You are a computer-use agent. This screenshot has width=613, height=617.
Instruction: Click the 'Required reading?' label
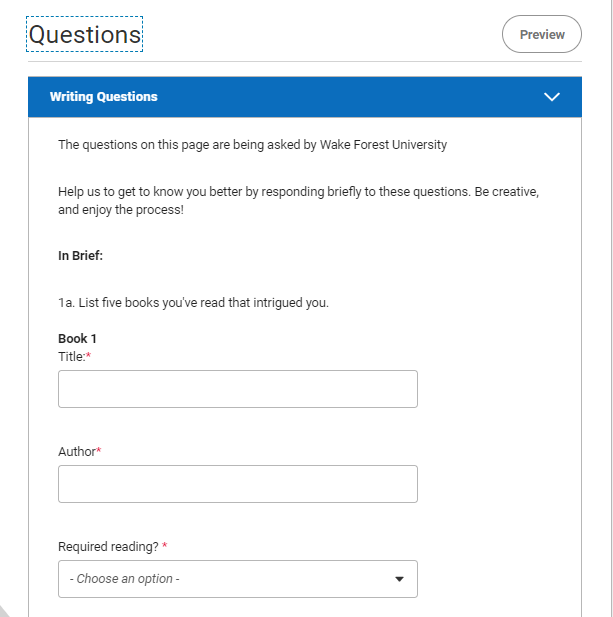(x=108, y=547)
